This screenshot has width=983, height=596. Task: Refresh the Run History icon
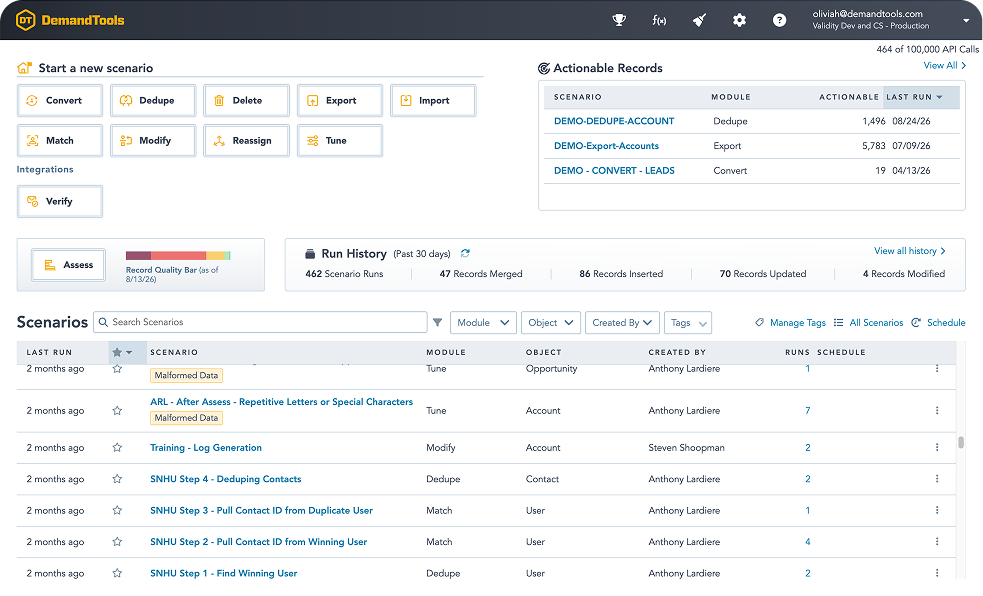[x=465, y=253]
